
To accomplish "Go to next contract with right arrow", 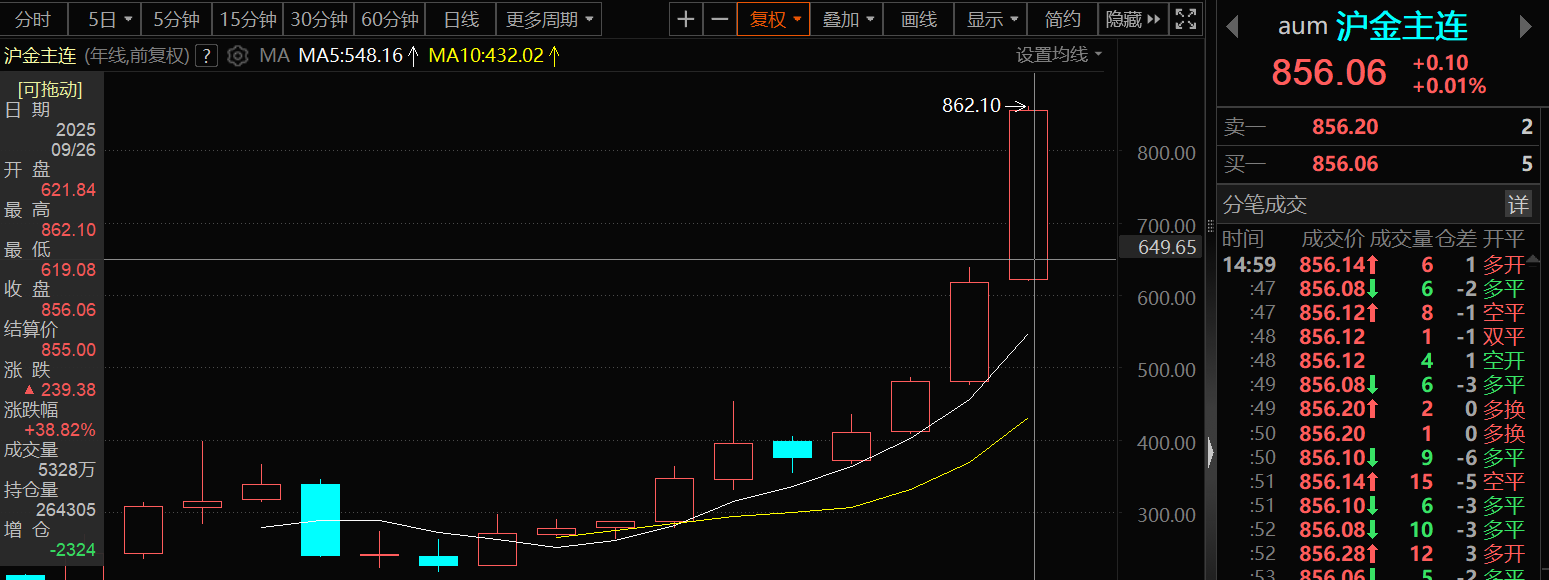I will [x=1526, y=27].
